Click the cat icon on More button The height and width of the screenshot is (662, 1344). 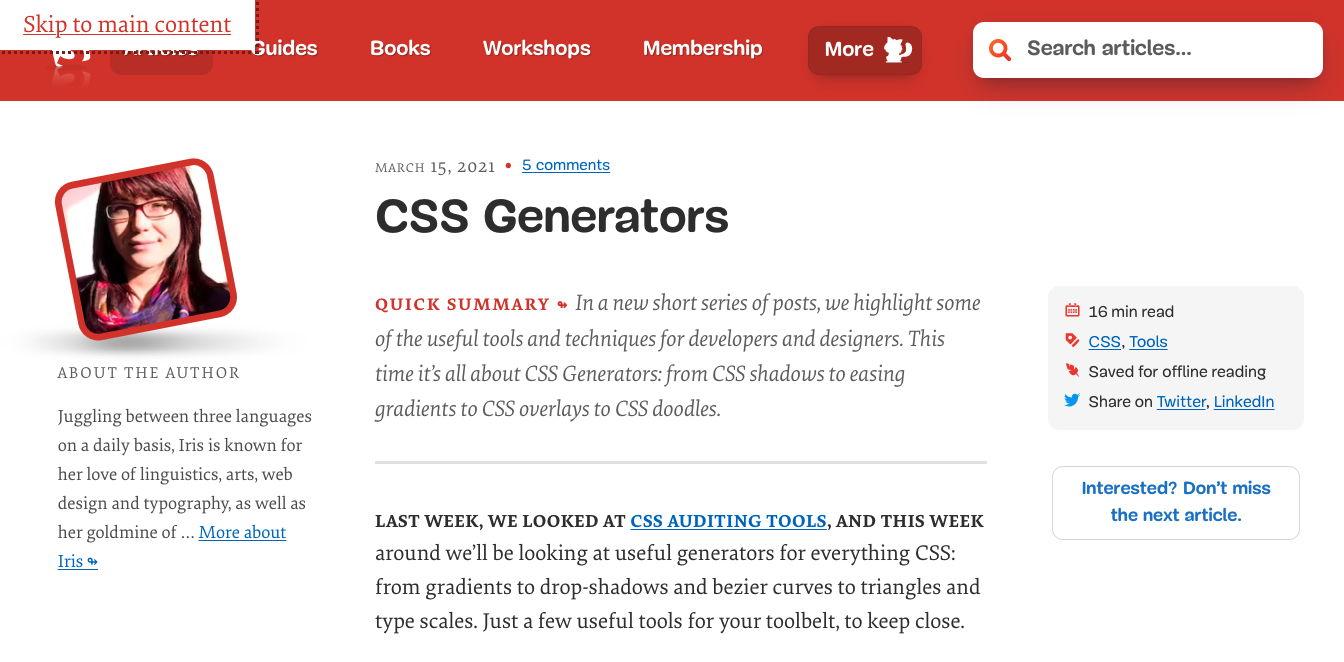(x=898, y=49)
